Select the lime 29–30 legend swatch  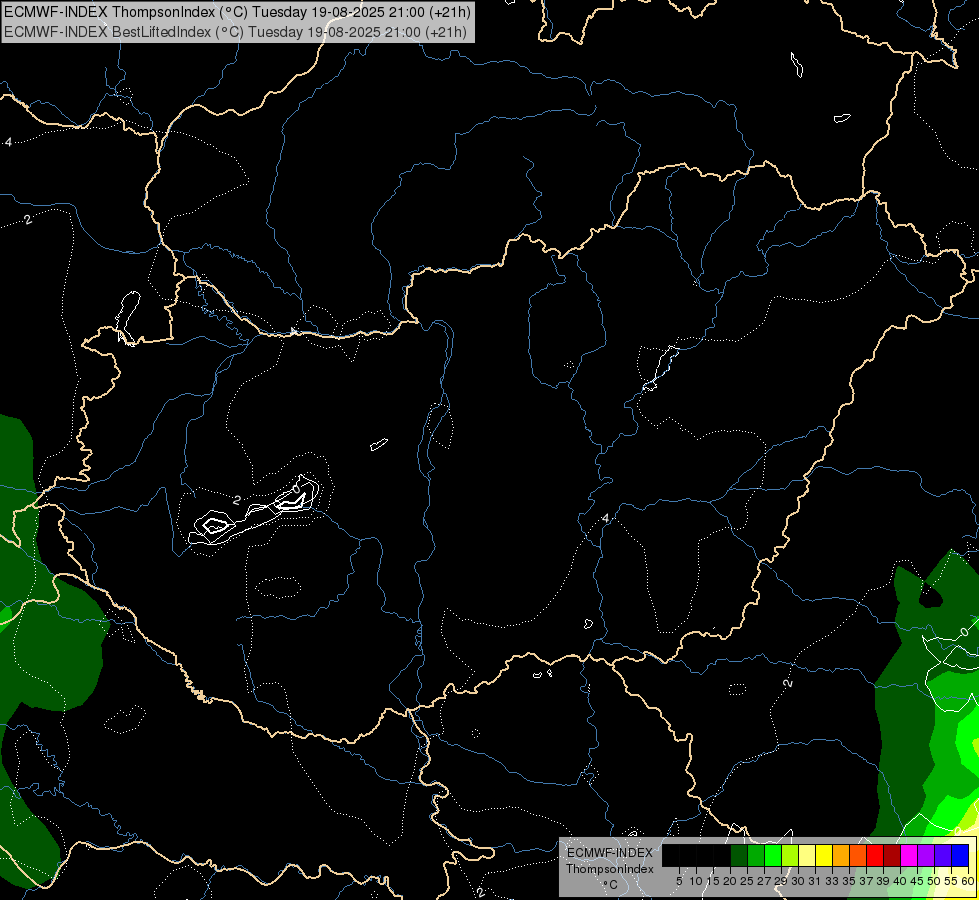[790, 855]
